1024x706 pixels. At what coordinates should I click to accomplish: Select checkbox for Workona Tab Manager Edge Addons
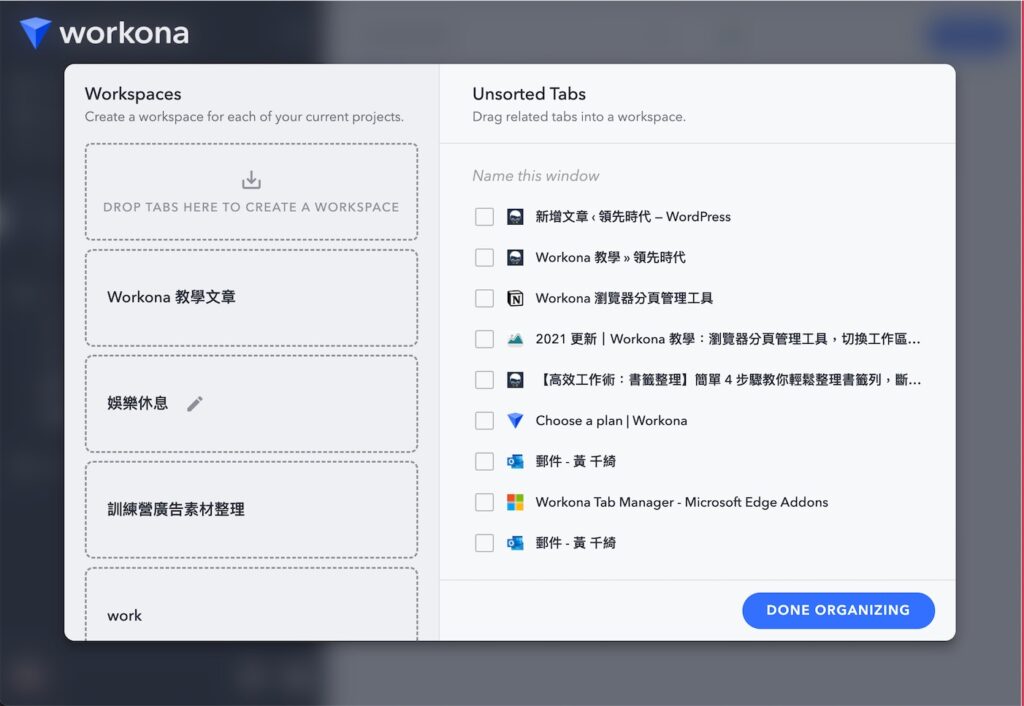(x=484, y=502)
